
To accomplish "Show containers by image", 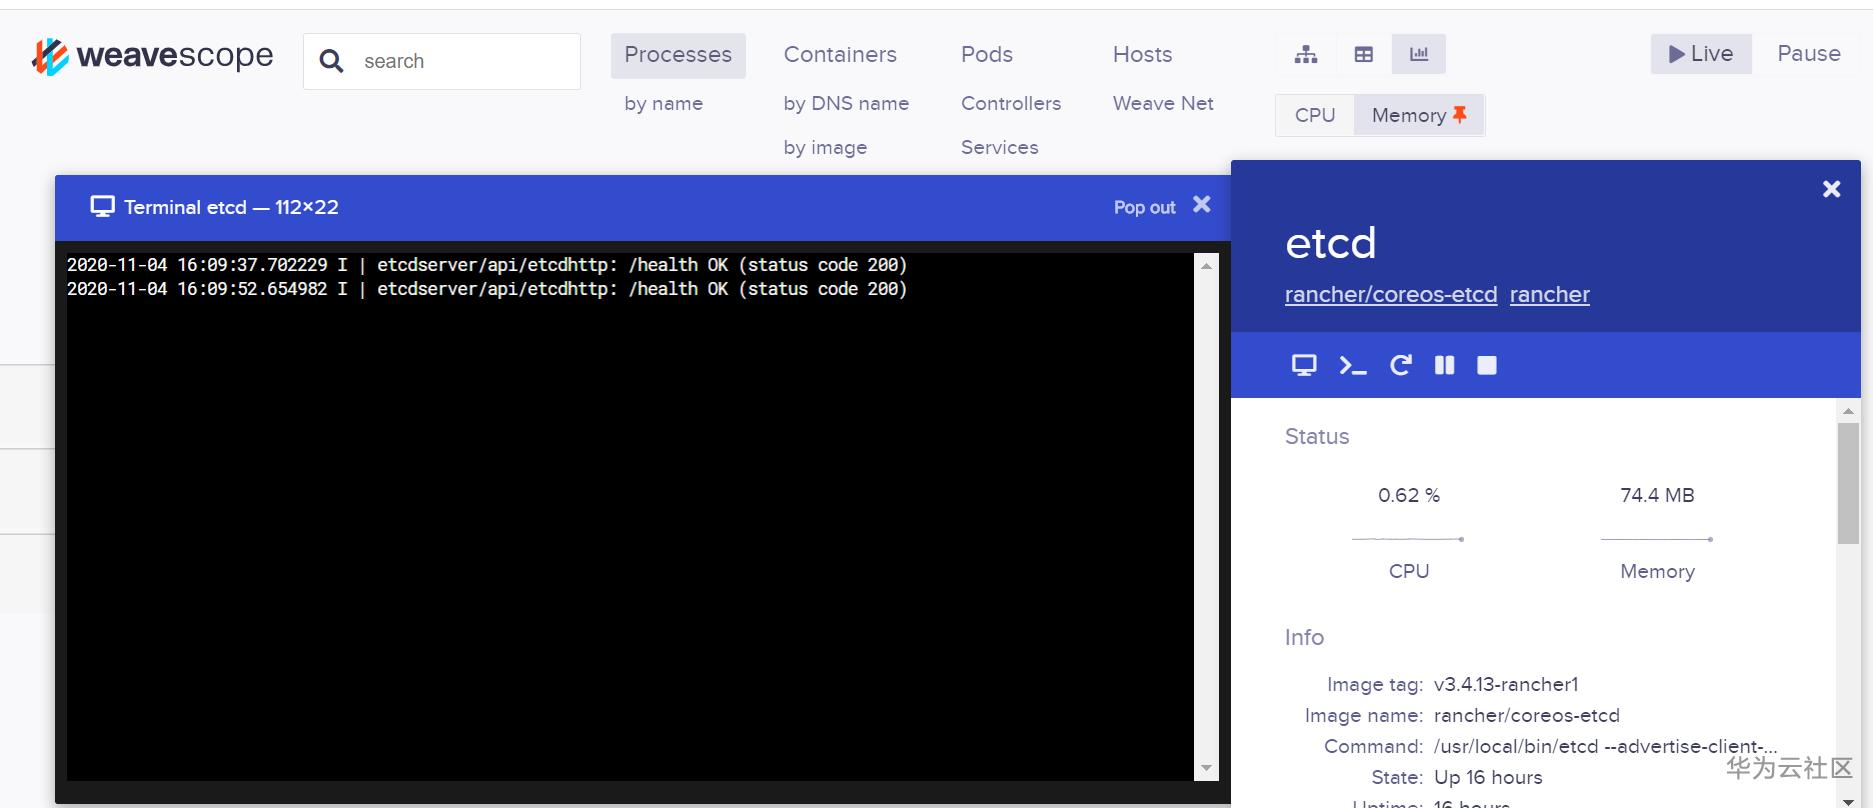I will point(825,148).
